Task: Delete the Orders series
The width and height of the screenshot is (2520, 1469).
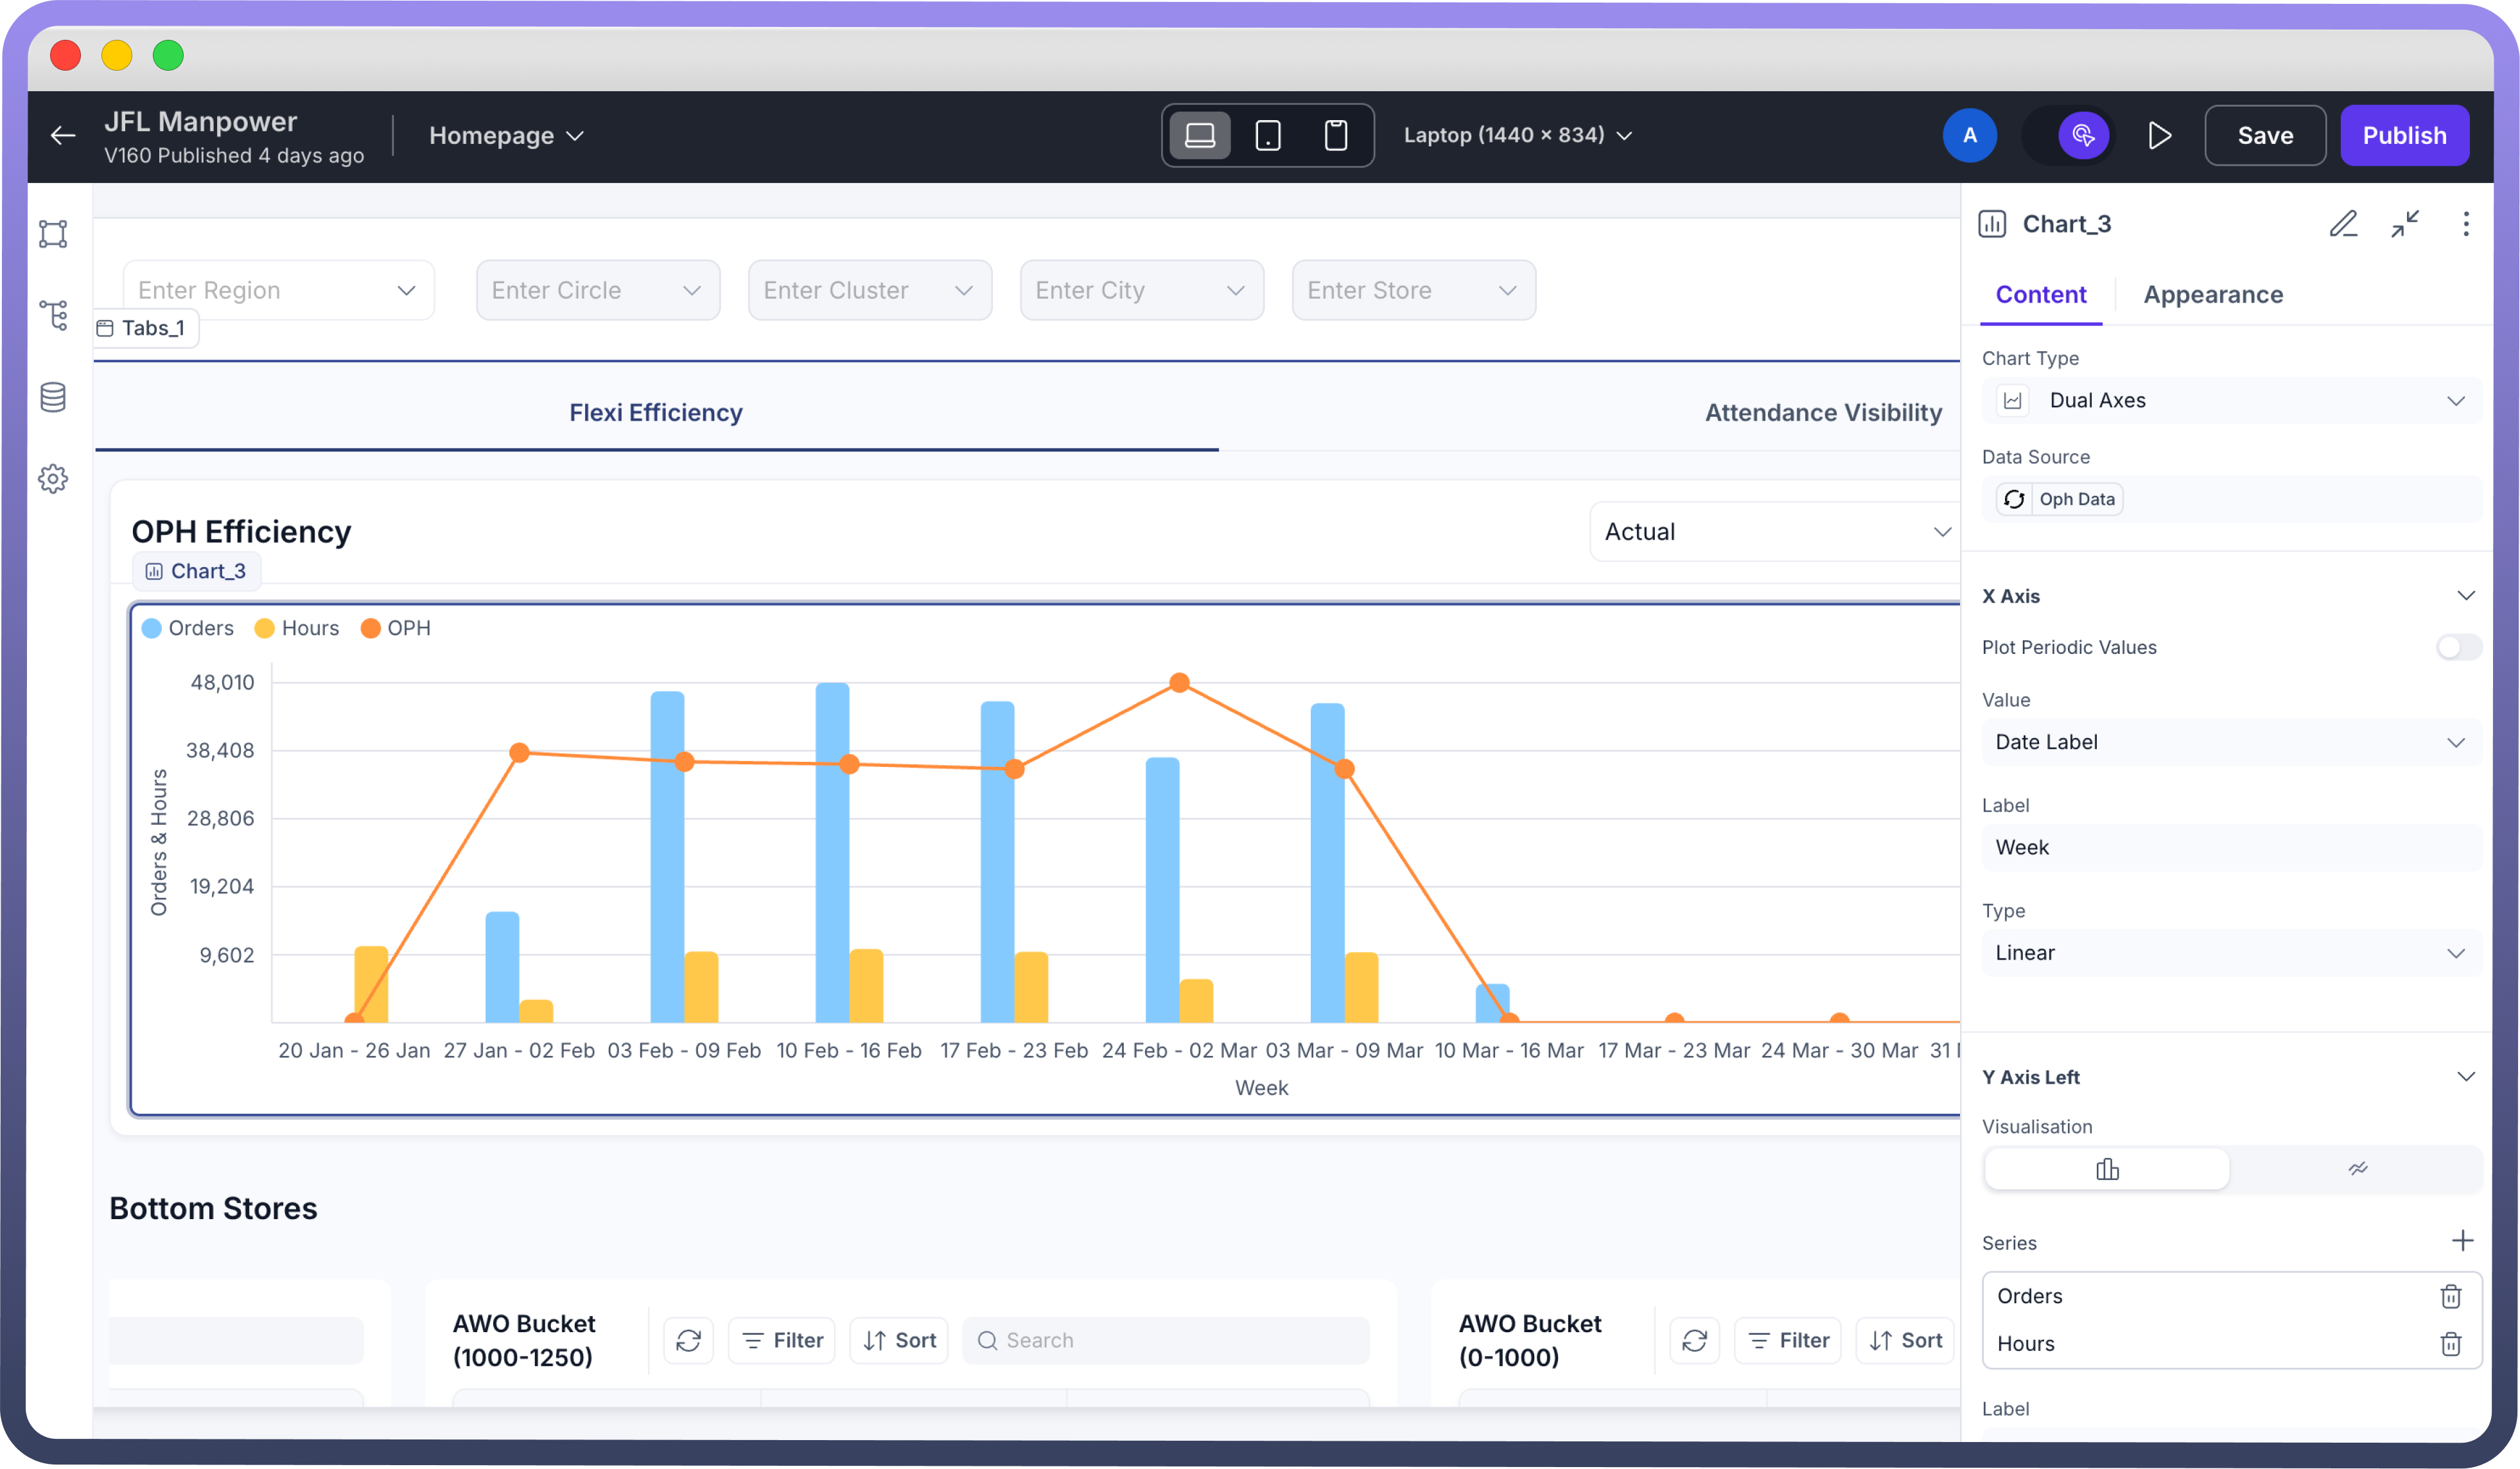Action: [2450, 1296]
